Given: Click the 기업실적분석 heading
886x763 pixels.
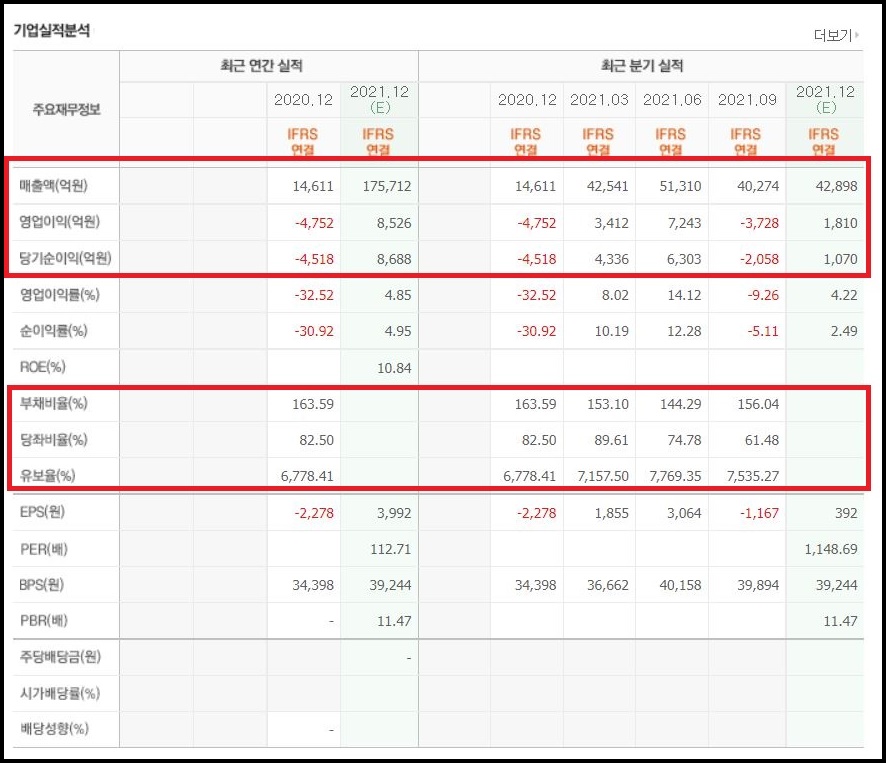Looking at the screenshot, I should [52, 31].
